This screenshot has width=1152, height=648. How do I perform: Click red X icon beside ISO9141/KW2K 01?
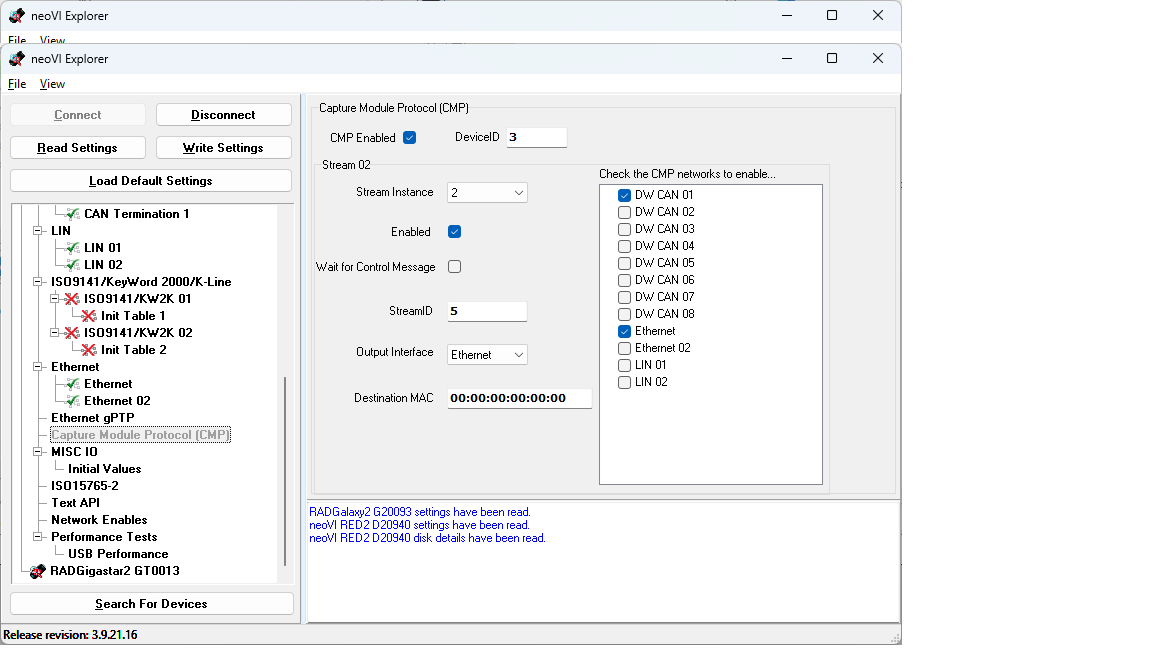(72, 299)
